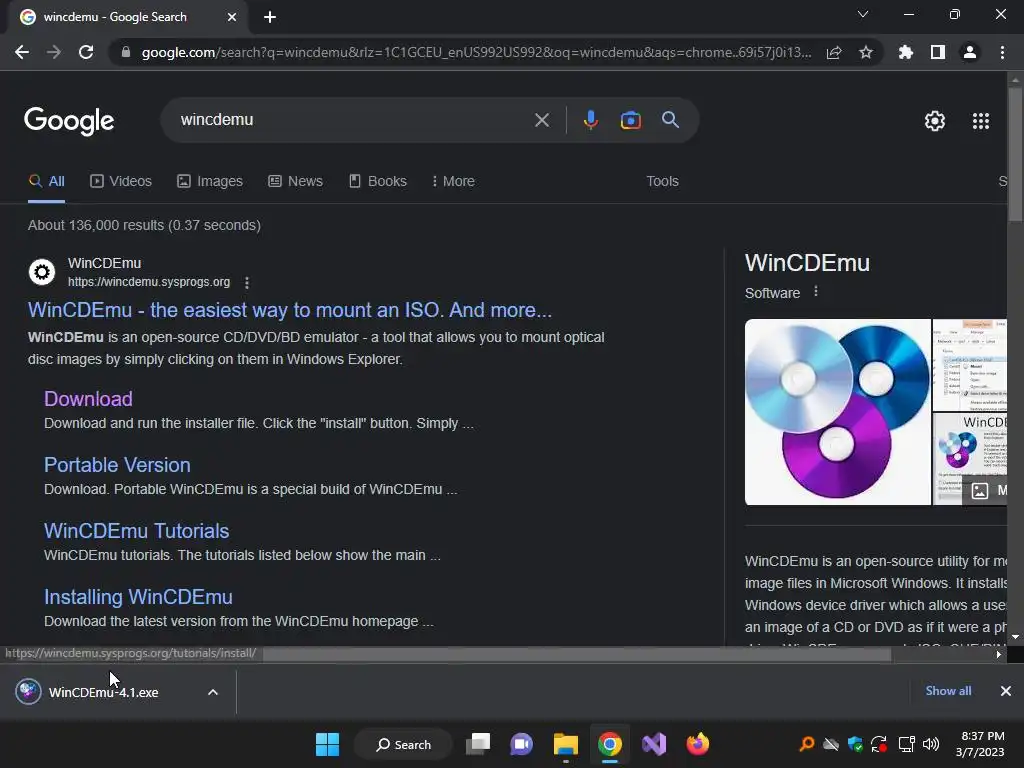Toggle the Chrome side panel

(x=938, y=52)
